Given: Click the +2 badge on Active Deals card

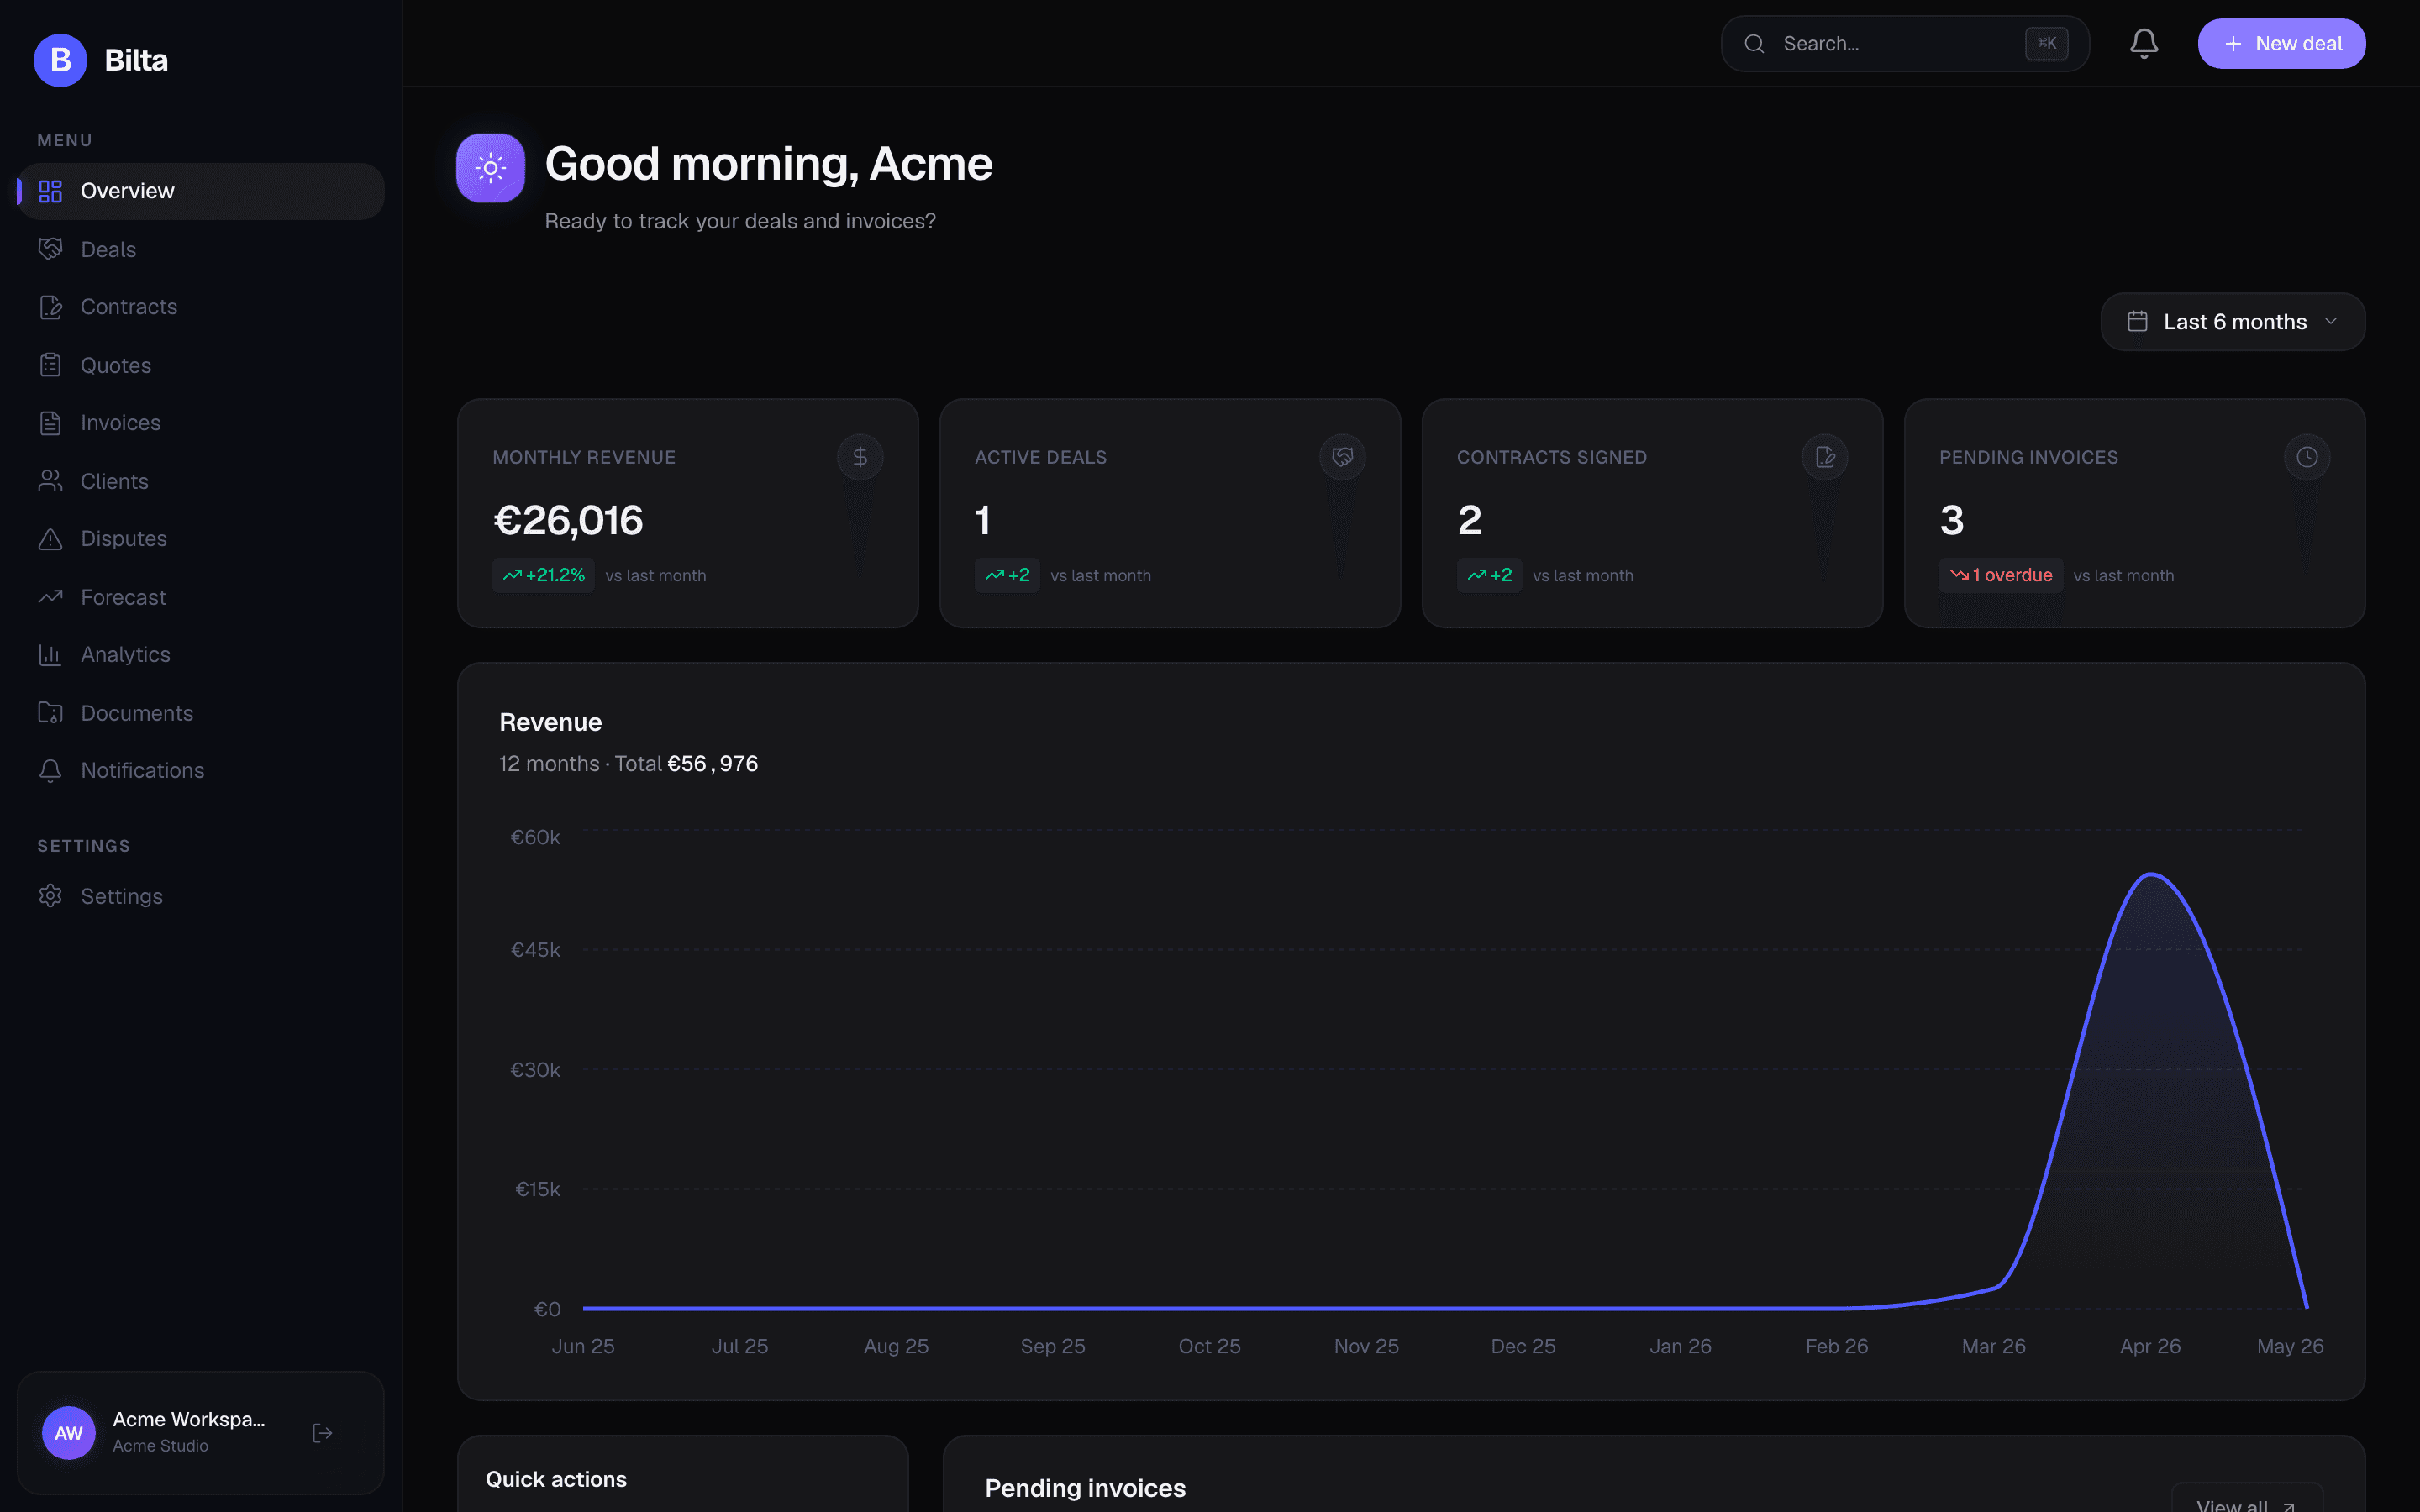Looking at the screenshot, I should pyautogui.click(x=1007, y=575).
